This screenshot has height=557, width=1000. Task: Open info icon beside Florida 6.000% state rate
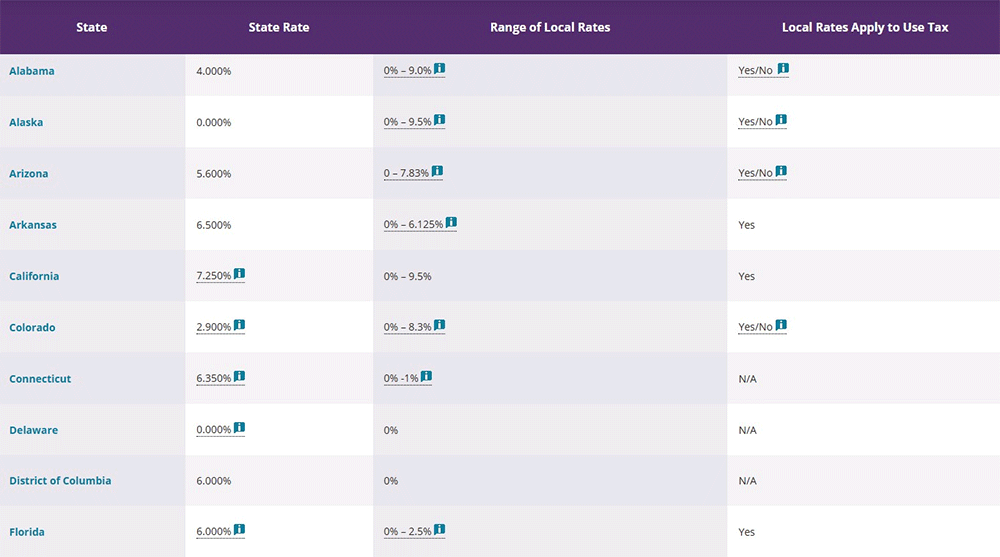click(x=239, y=530)
